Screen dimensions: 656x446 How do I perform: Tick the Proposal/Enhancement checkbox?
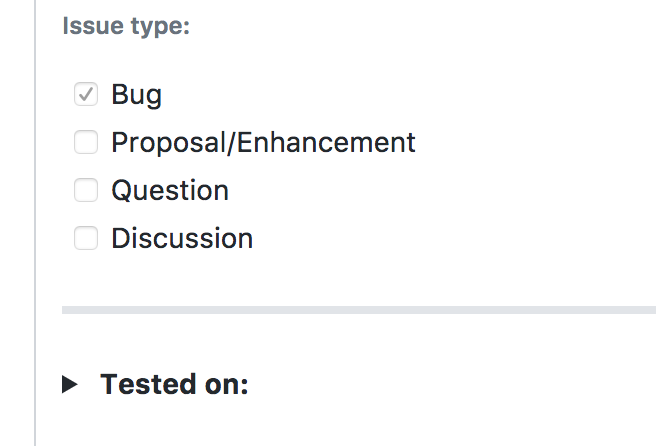[x=86, y=142]
